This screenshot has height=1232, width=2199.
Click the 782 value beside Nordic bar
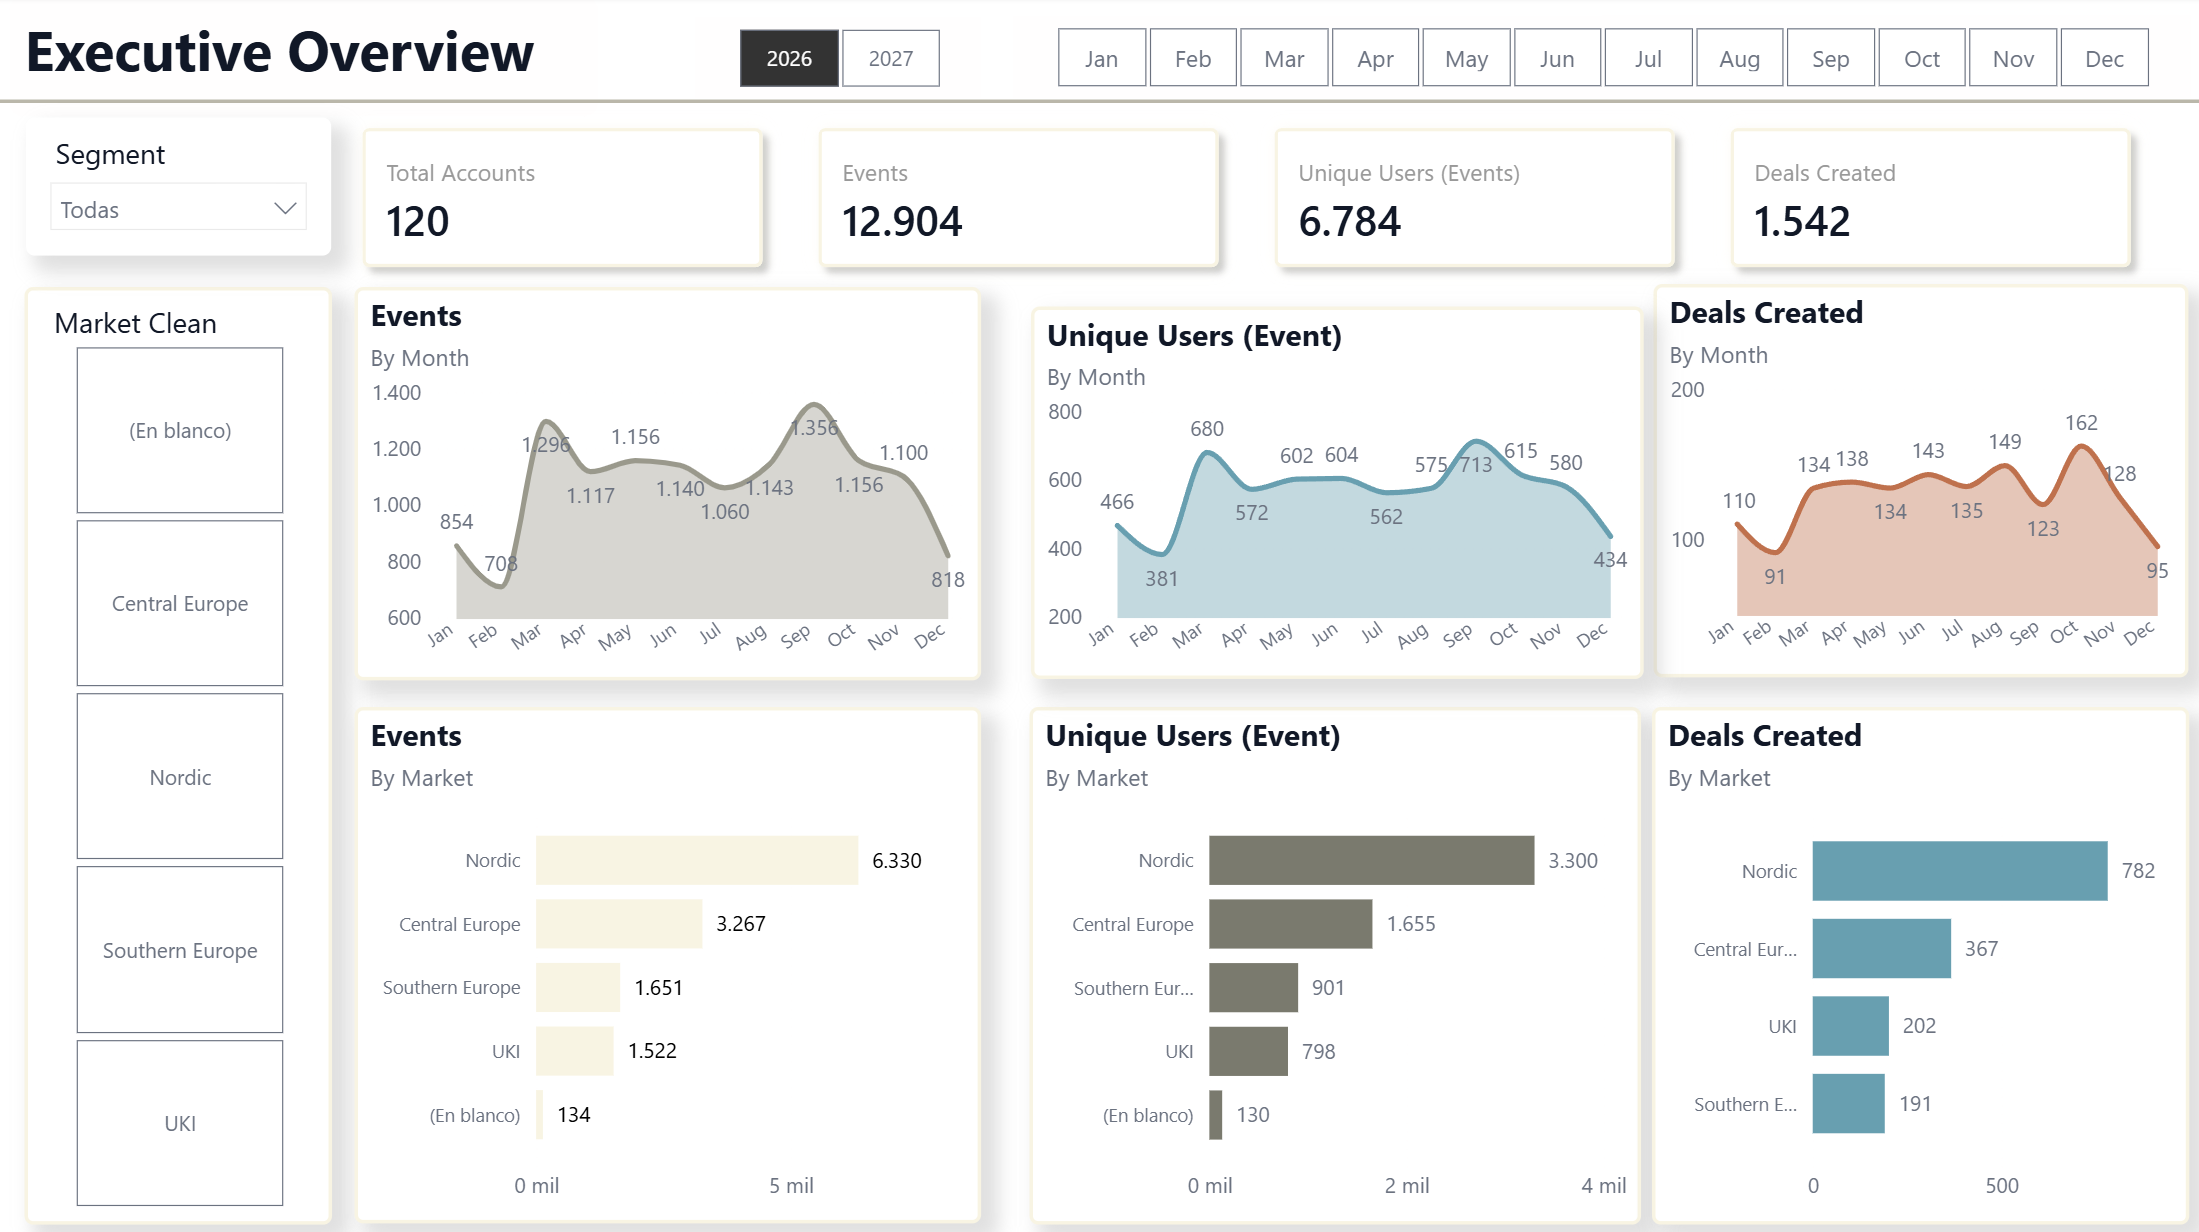(2138, 870)
